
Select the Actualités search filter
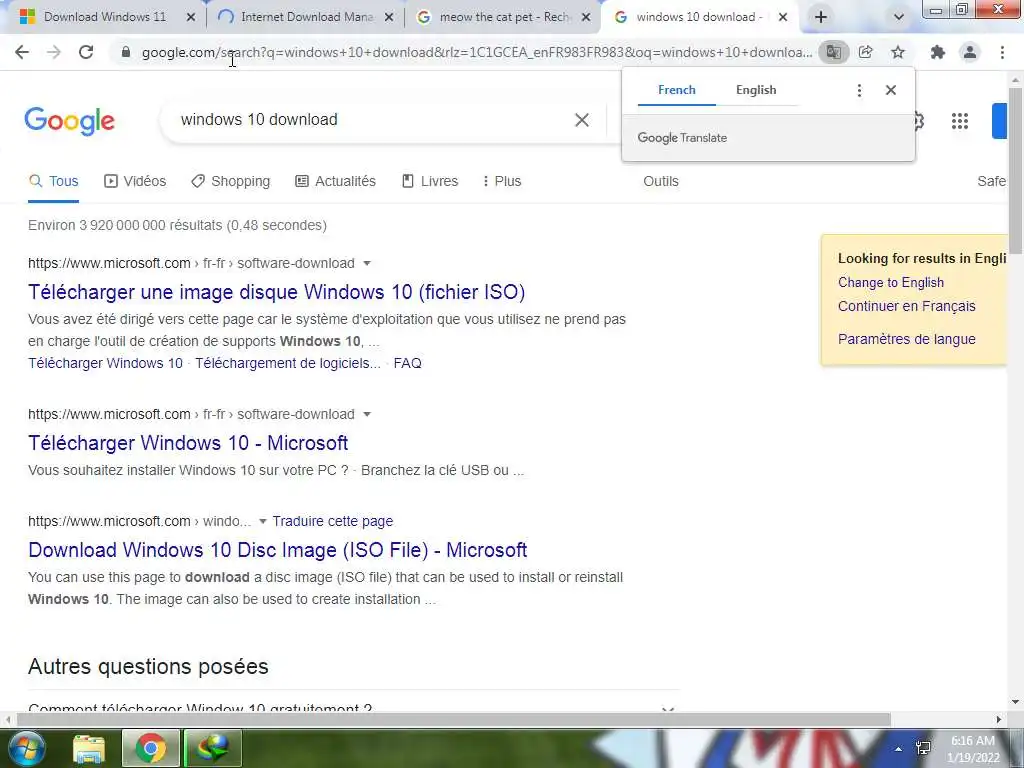click(336, 182)
